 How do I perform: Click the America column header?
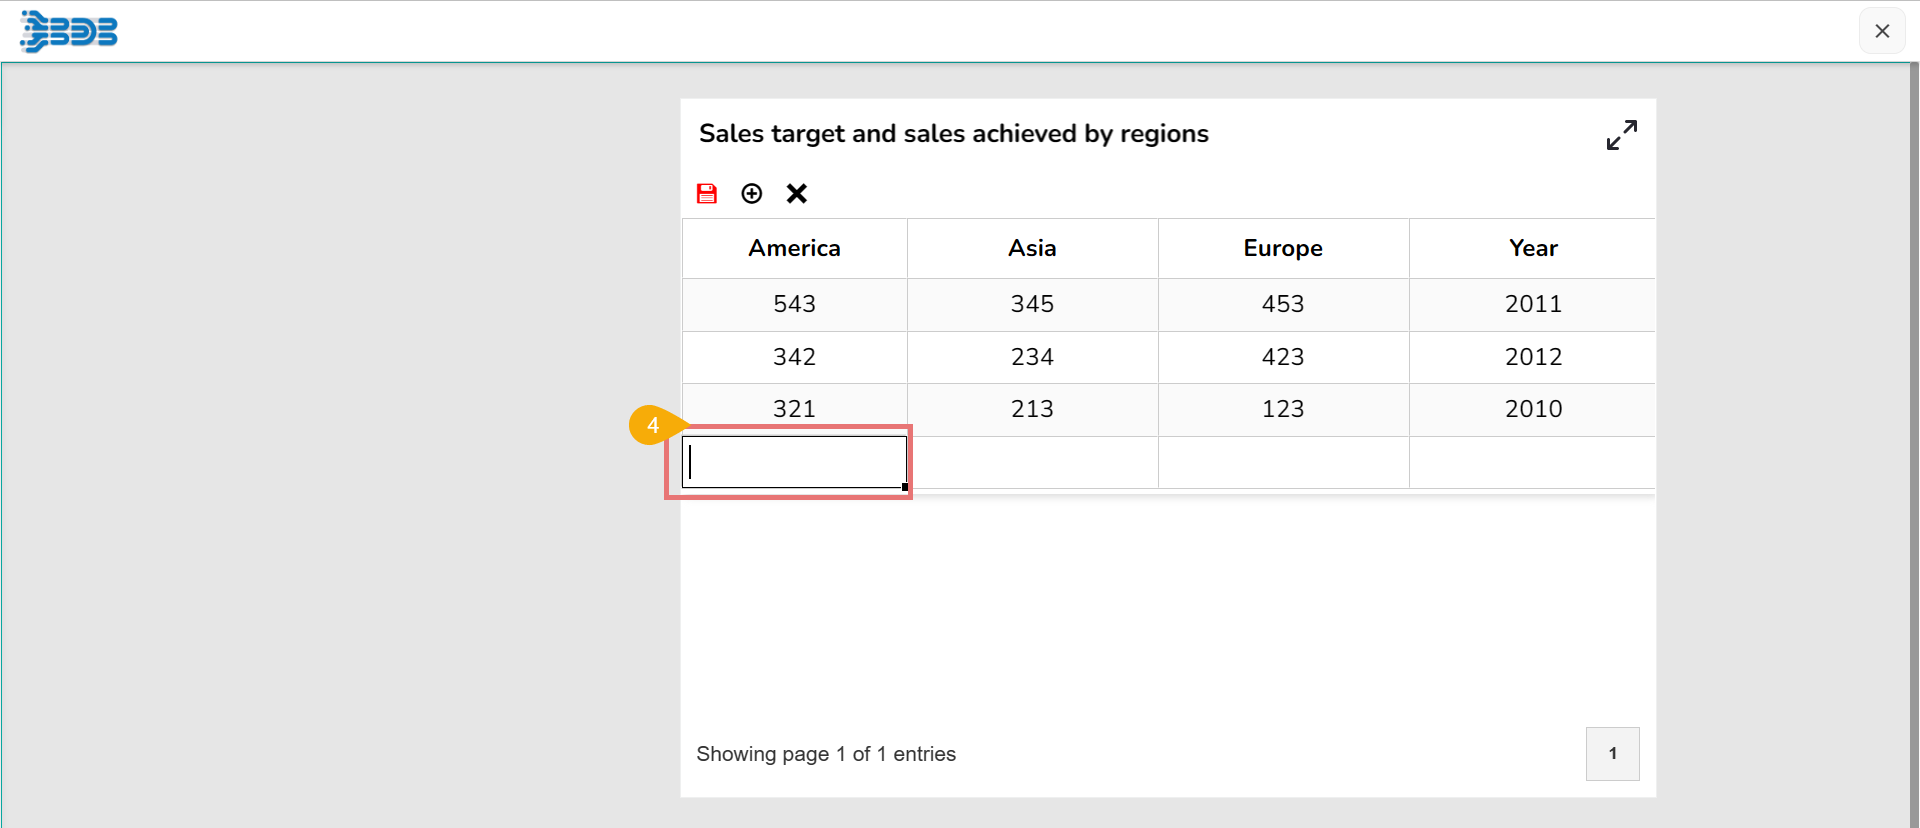pyautogui.click(x=794, y=248)
